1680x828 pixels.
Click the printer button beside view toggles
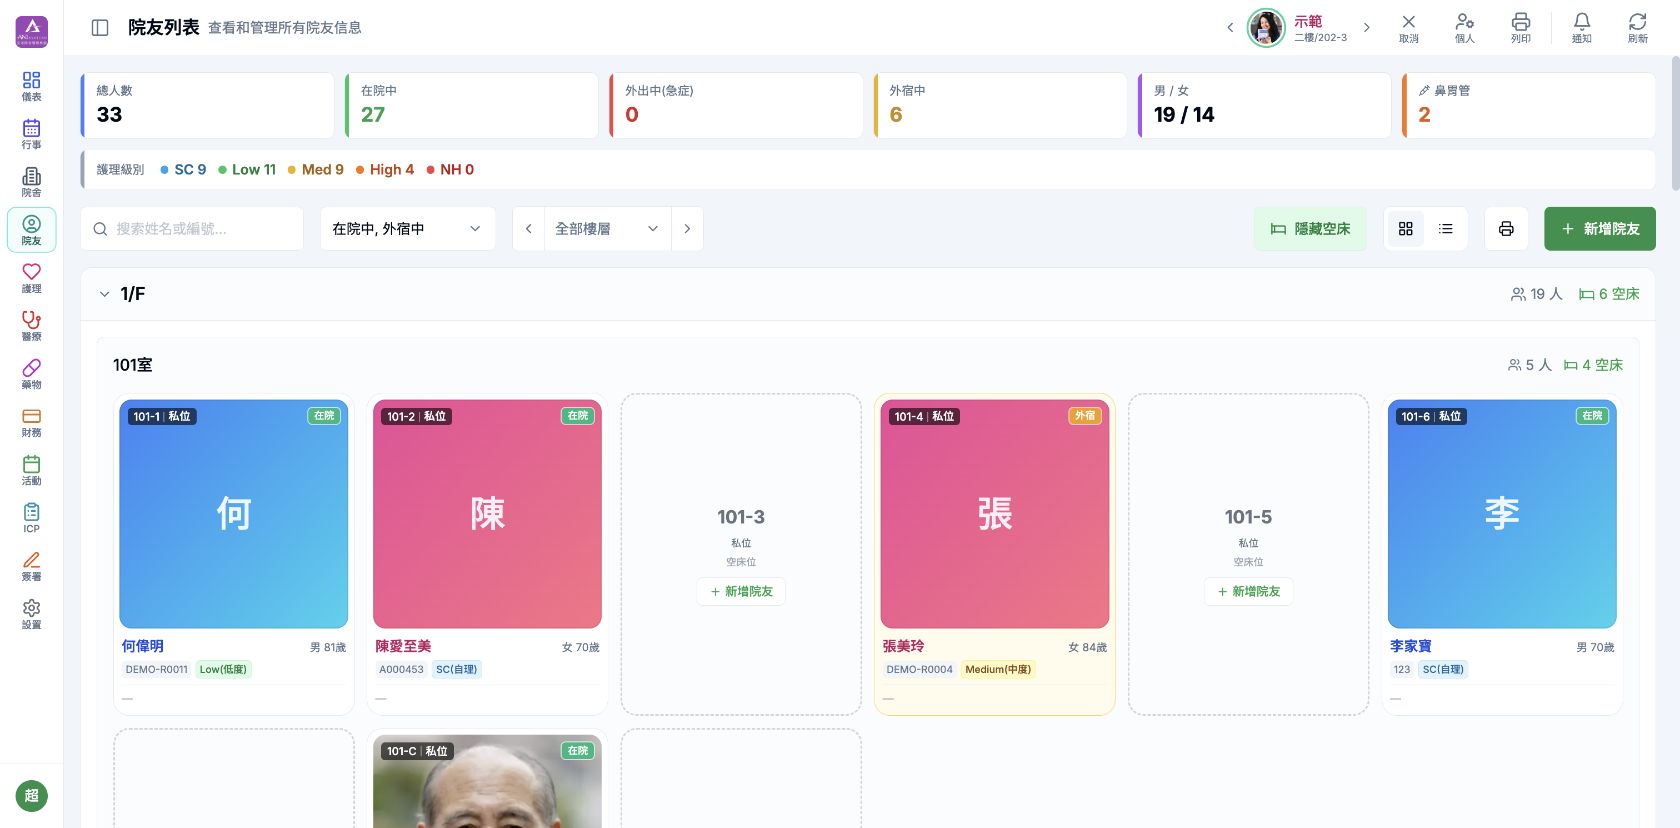(1506, 229)
